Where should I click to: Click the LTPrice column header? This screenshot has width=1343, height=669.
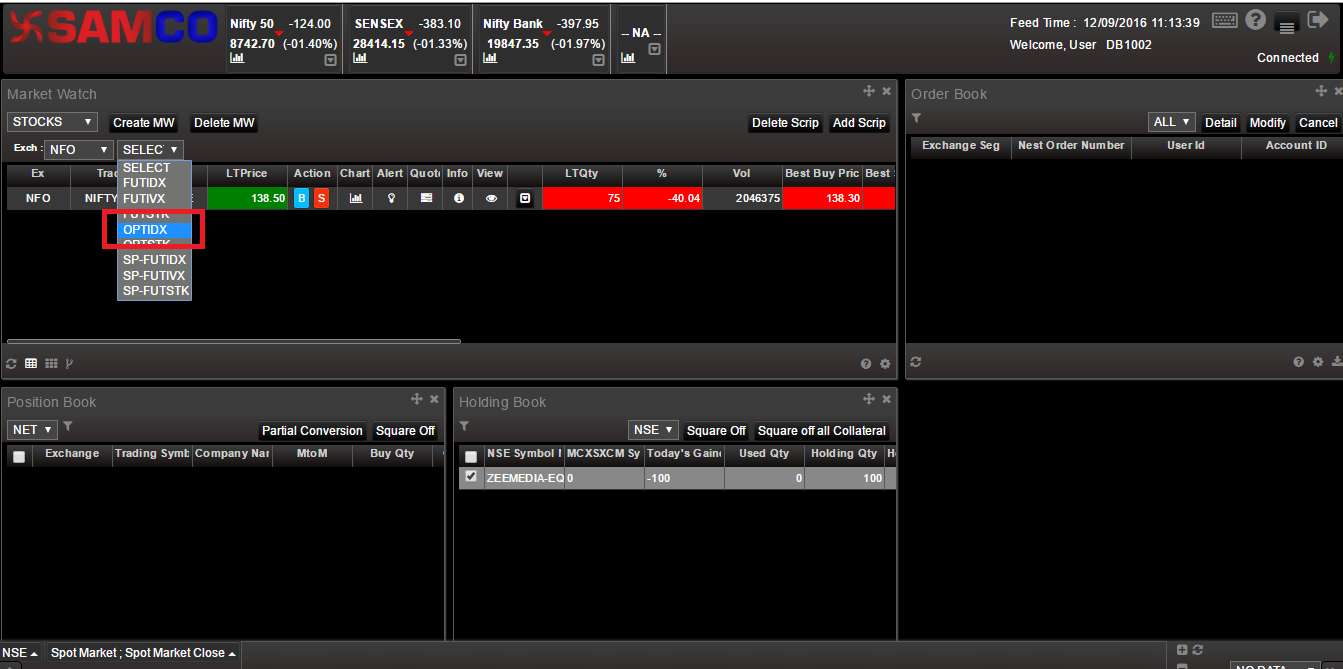coord(247,174)
